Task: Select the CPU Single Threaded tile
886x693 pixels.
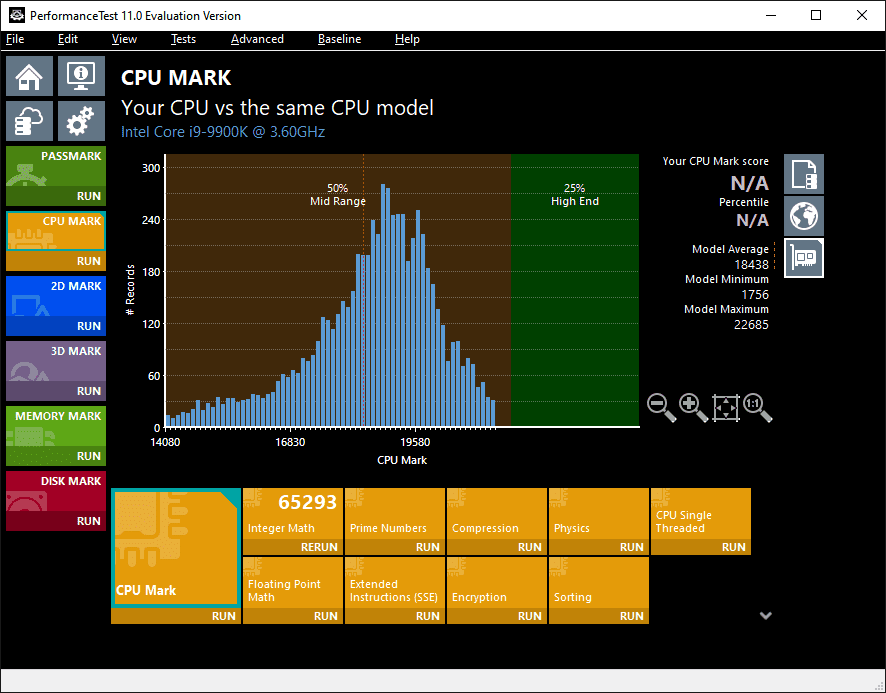Action: tap(701, 514)
